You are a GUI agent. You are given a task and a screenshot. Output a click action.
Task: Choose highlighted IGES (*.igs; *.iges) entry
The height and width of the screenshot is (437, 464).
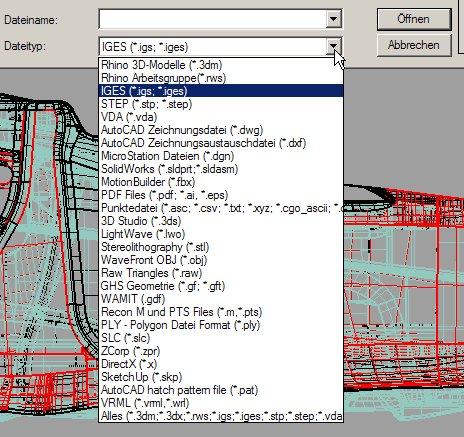click(221, 91)
